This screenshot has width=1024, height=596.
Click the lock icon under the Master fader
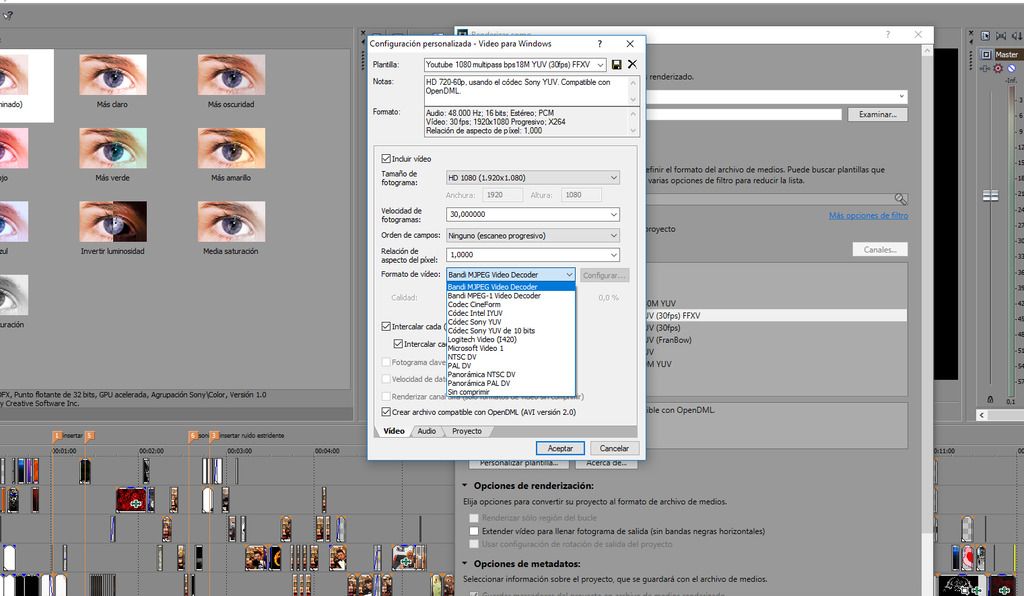(990, 400)
